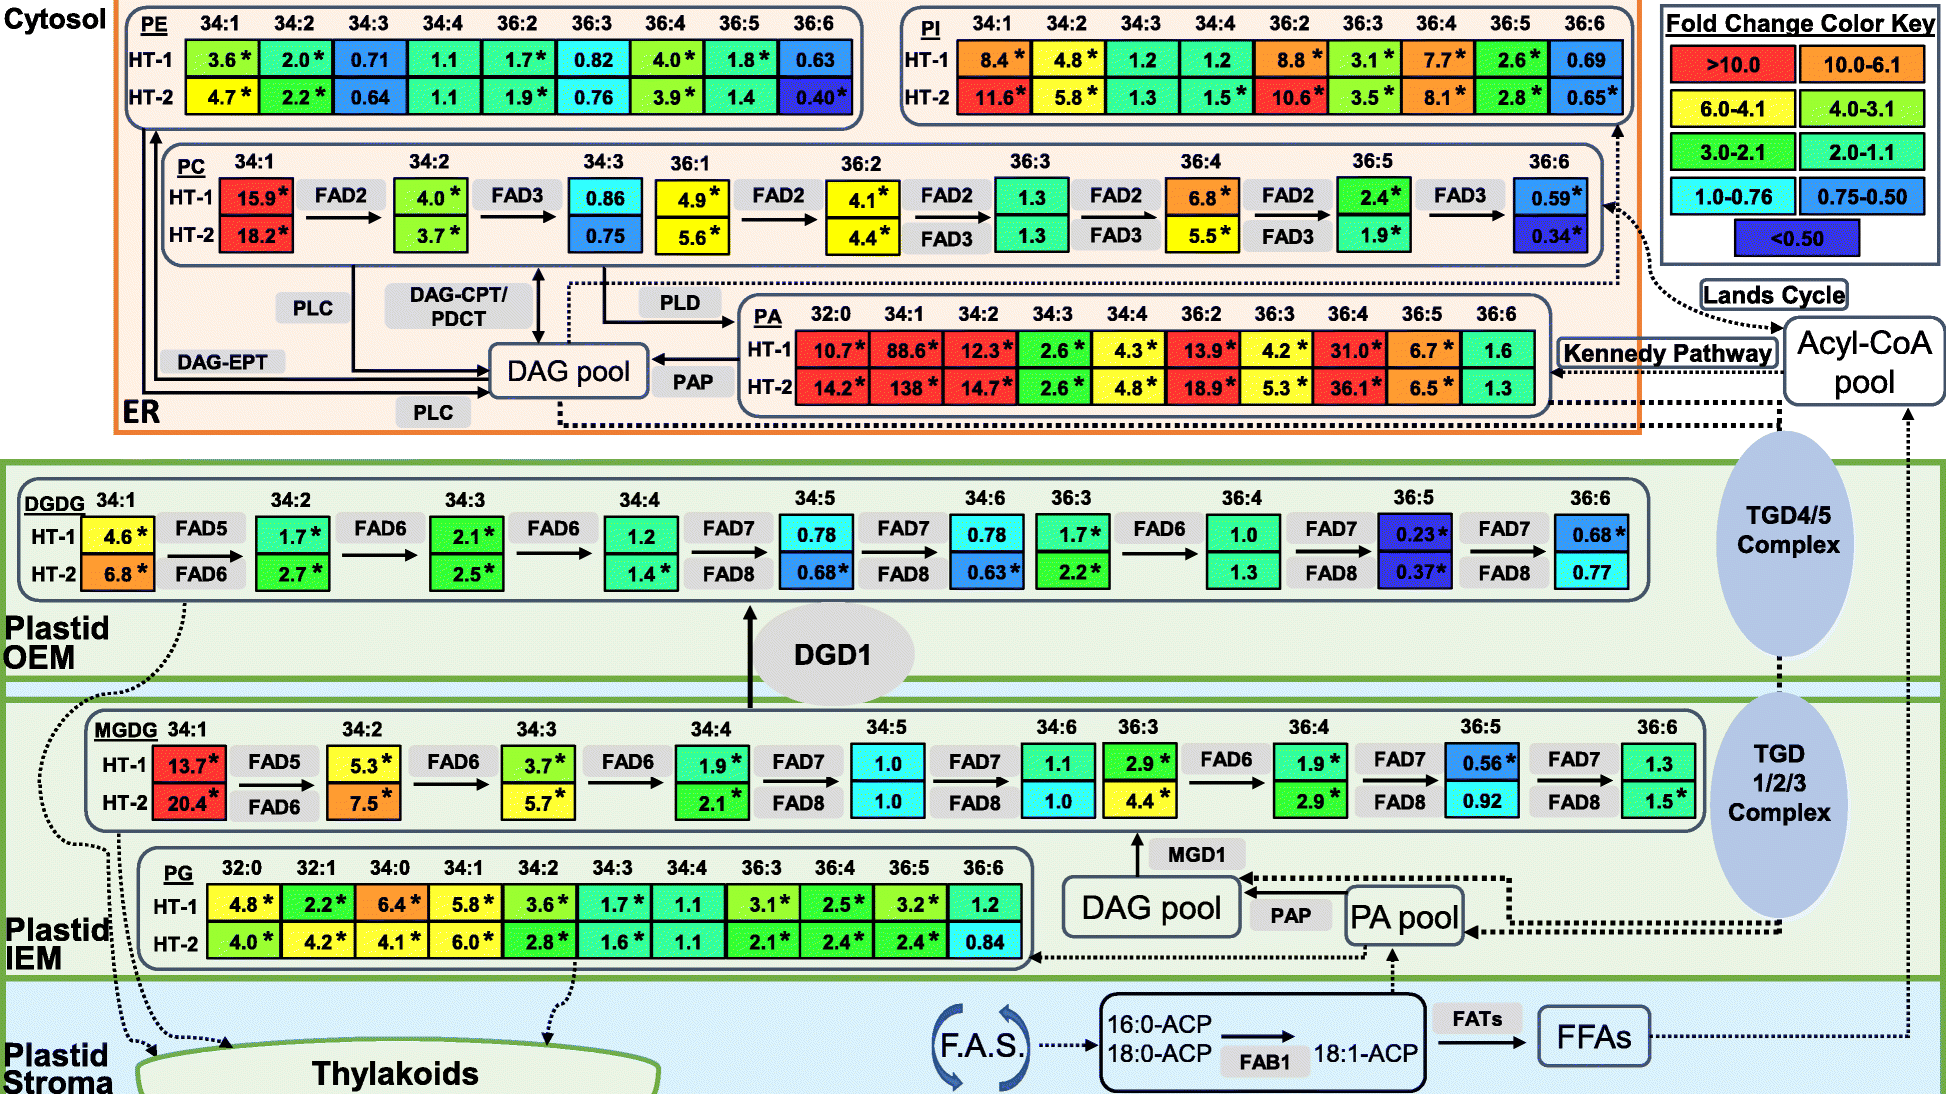This screenshot has width=1946, height=1094.
Task: Click the 7.5* cell in MGDG row HT-2
Action: [x=364, y=802]
